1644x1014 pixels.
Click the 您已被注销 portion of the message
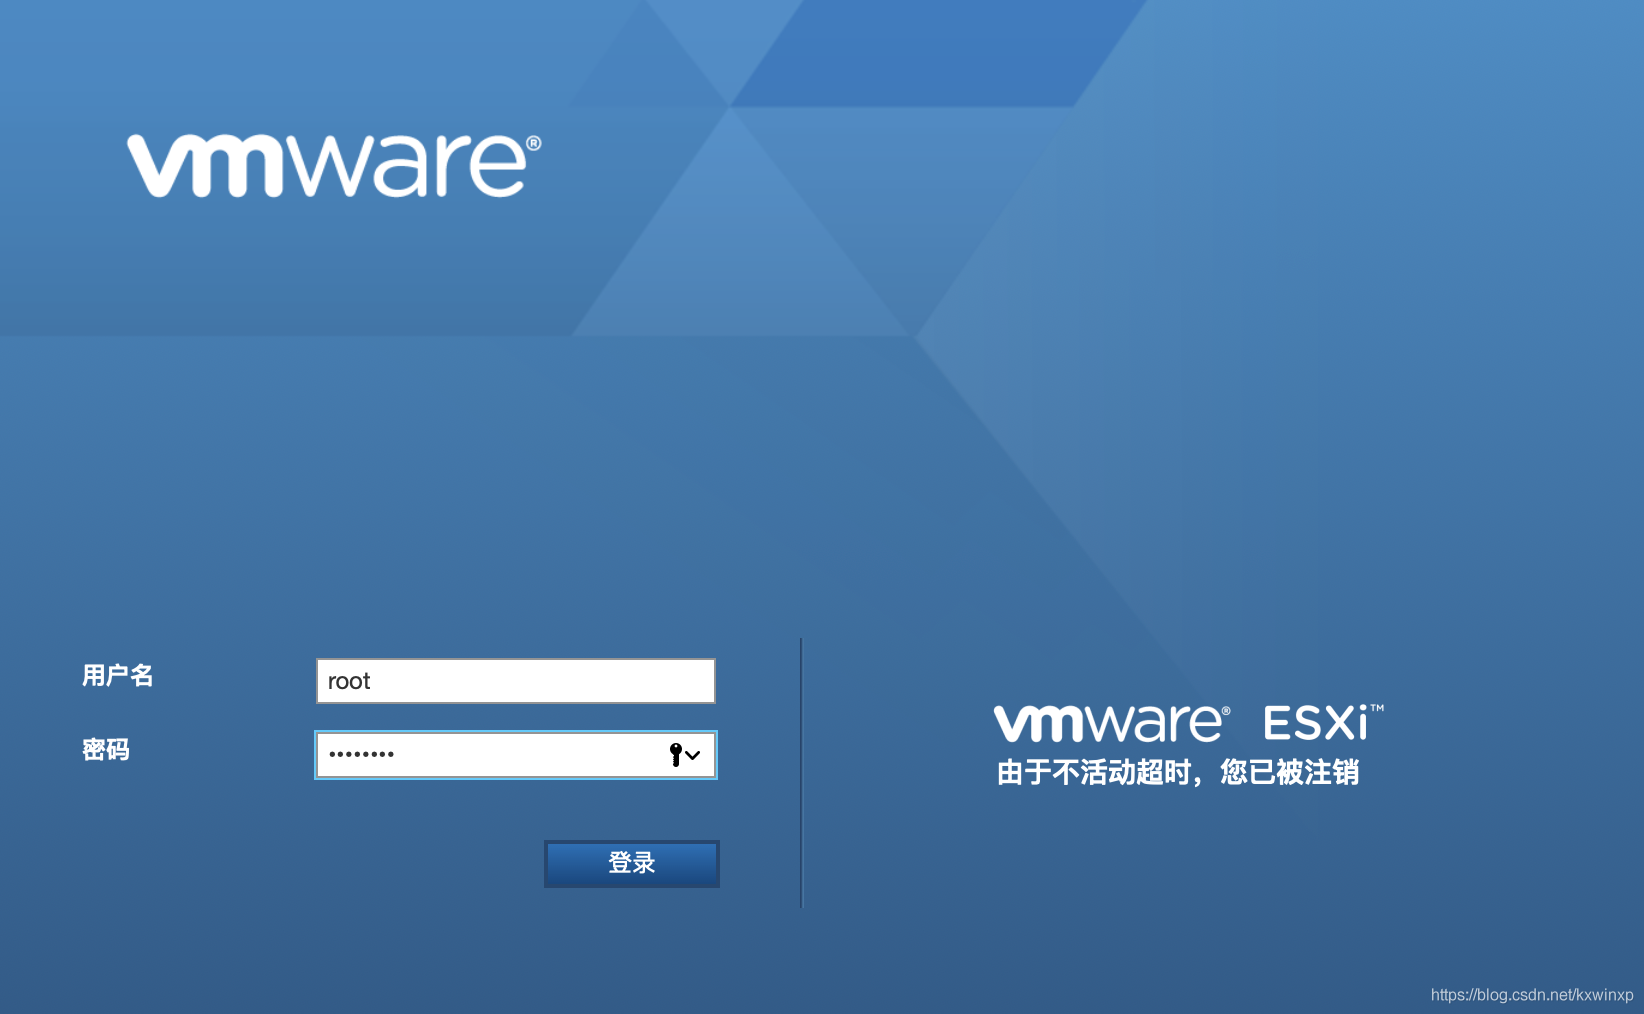[x=1289, y=773]
